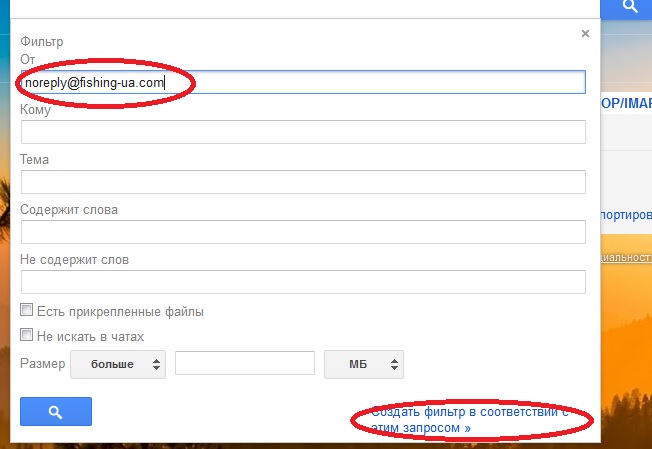
Task: Focus the size value field next to 'больше'
Action: click(245, 364)
